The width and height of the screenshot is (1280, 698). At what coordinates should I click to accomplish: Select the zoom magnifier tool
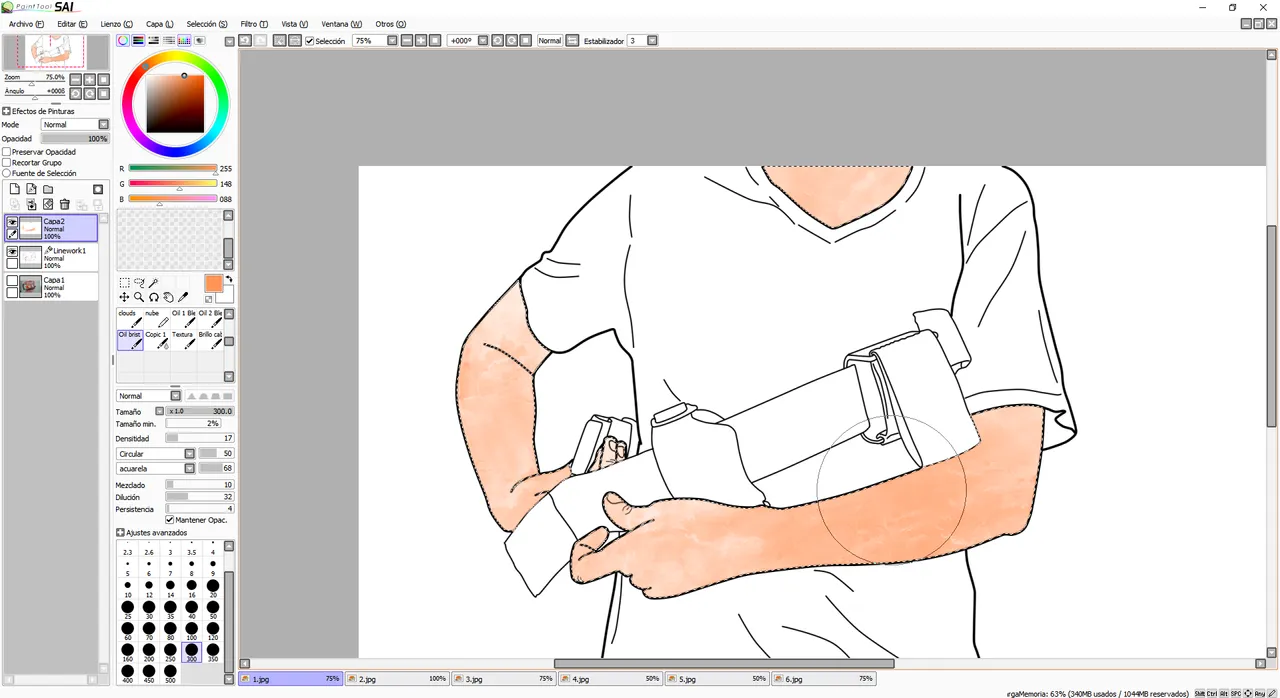tap(139, 297)
